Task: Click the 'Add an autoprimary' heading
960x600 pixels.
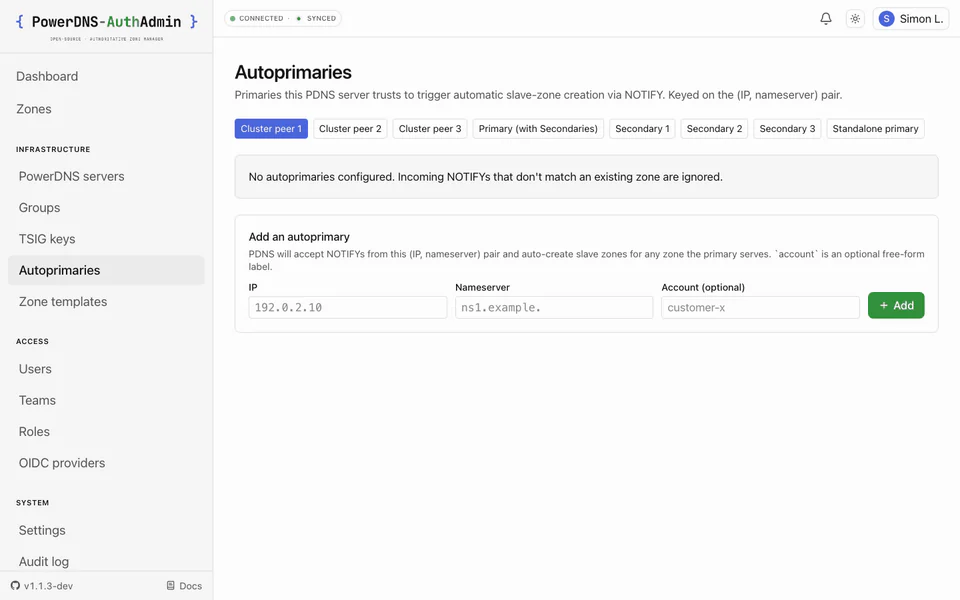Action: [x=299, y=237]
